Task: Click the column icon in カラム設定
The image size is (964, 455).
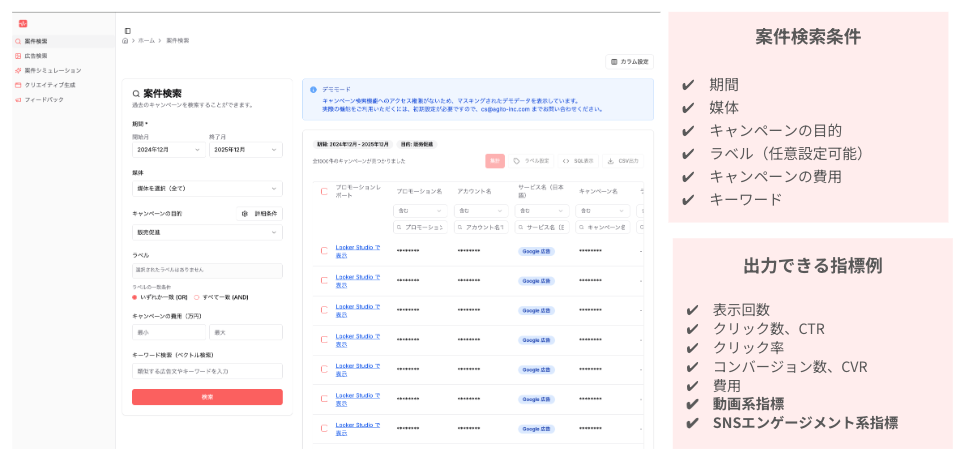Action: tap(614, 61)
